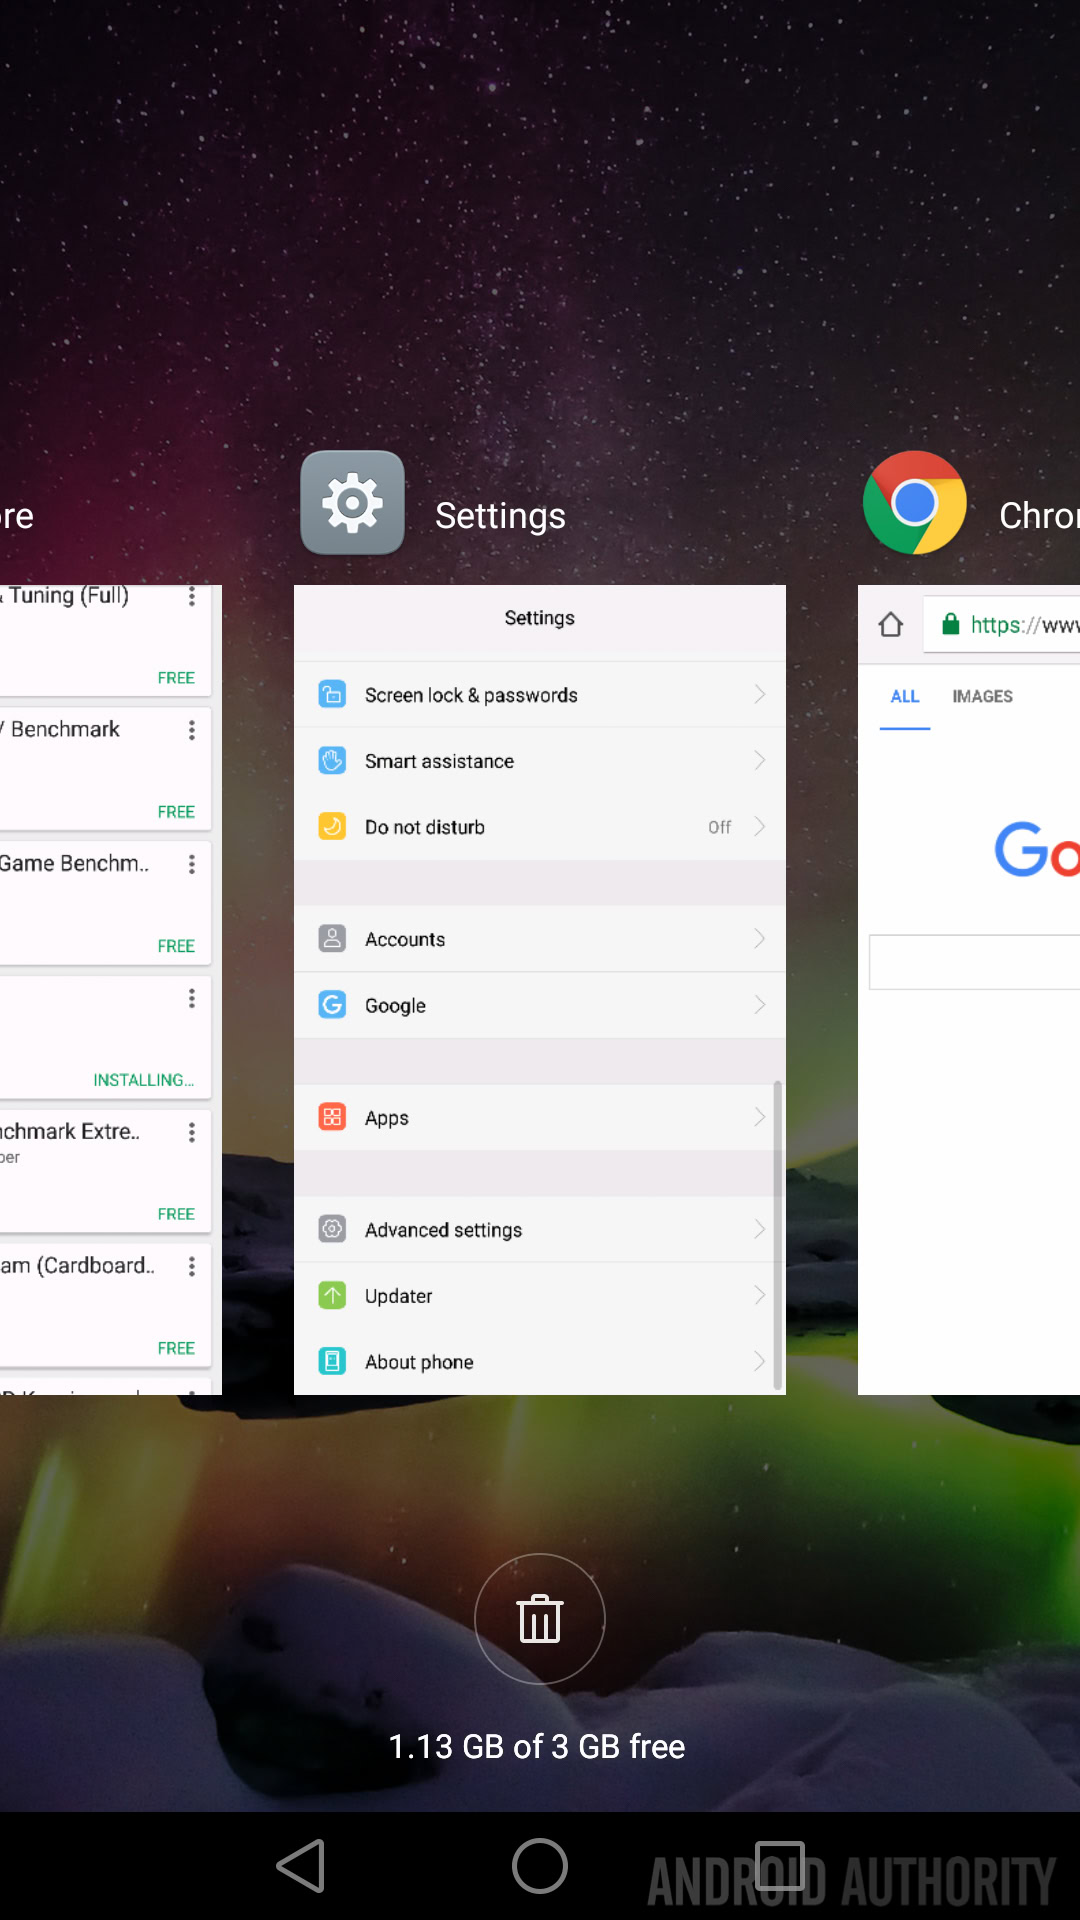Tap the Android recents square button
1080x1920 pixels.
tap(780, 1866)
